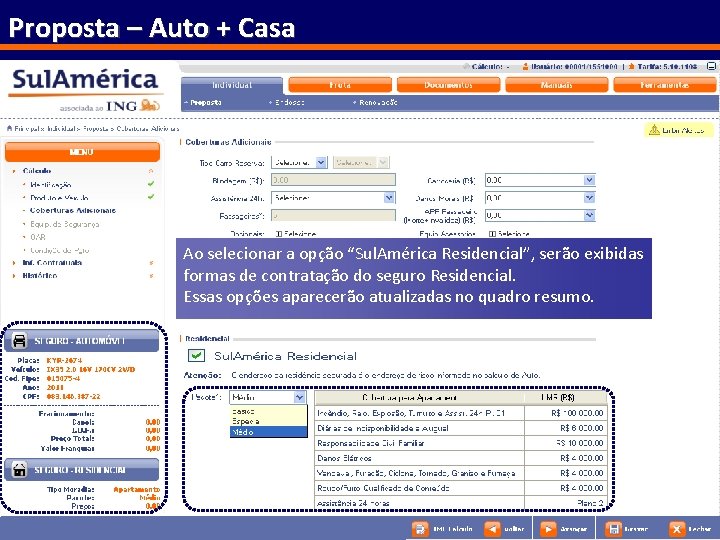720x540 pixels.
Task: Check the SulAmérica Residencial checkbox
Action: click(197, 355)
